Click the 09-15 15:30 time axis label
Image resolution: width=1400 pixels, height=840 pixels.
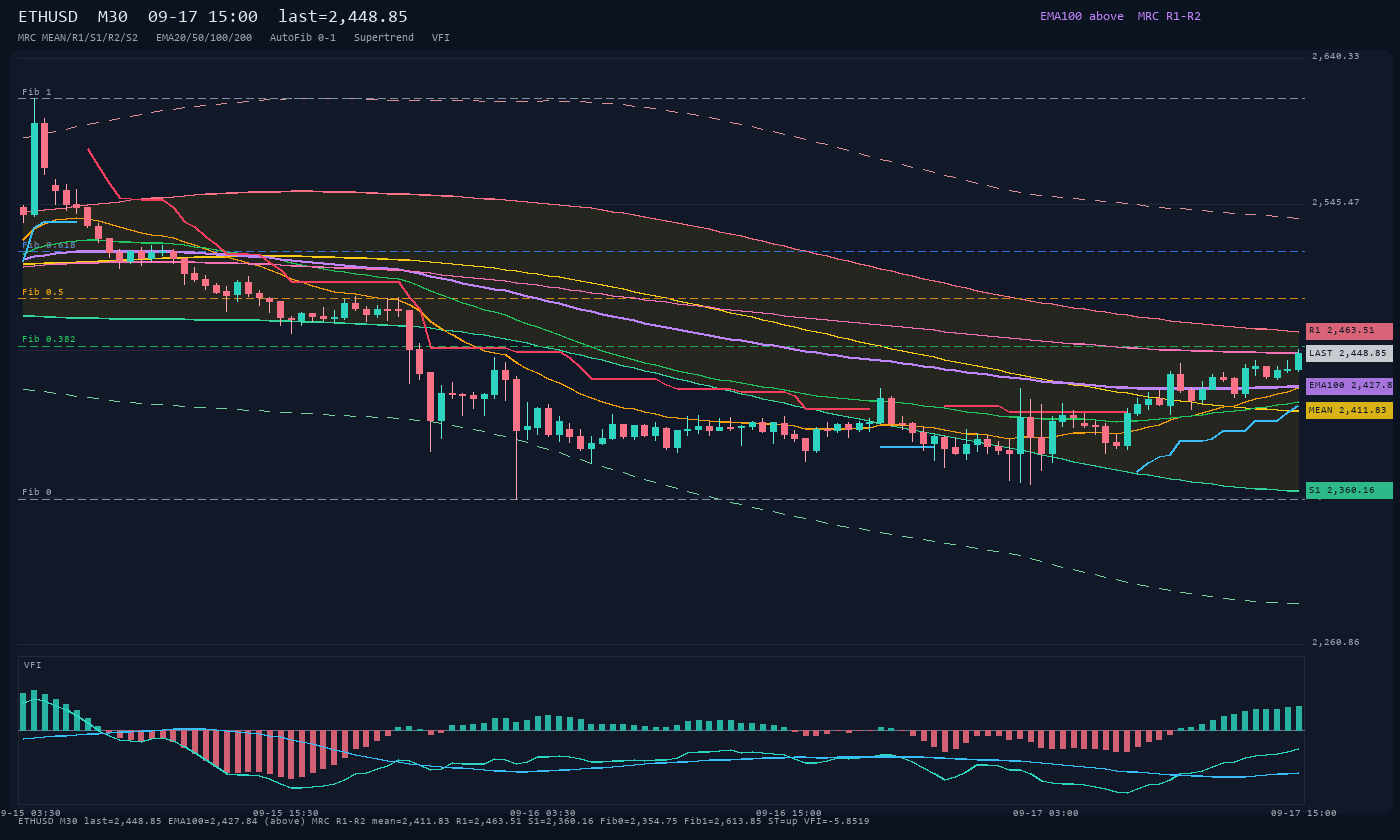coord(286,813)
